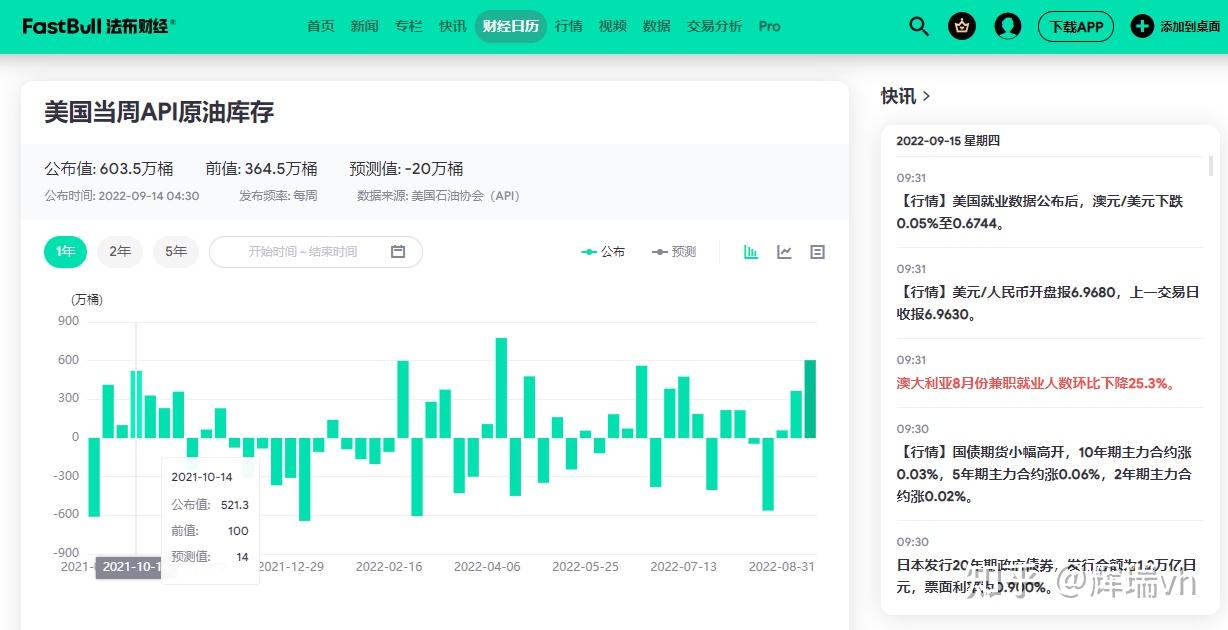This screenshot has height=630, width=1228.
Task: Click the 预测值: -20万桶 text
Action: [x=406, y=169]
